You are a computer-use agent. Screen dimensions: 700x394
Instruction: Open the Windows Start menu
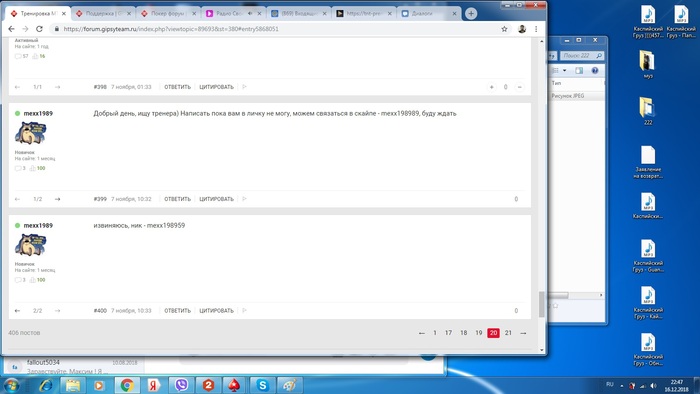[11, 385]
